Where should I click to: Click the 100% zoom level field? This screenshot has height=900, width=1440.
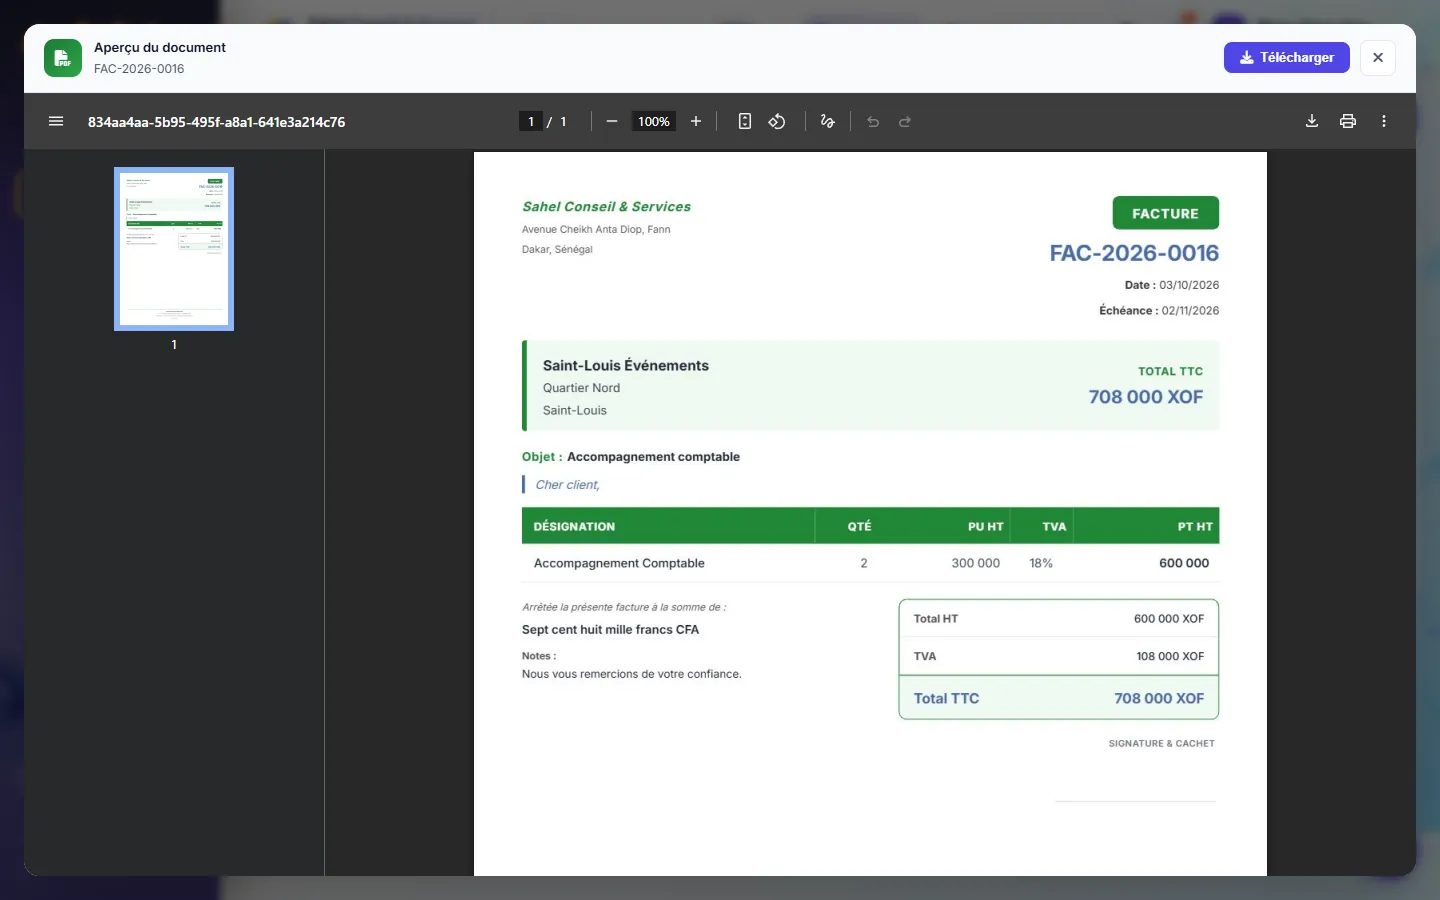click(654, 121)
